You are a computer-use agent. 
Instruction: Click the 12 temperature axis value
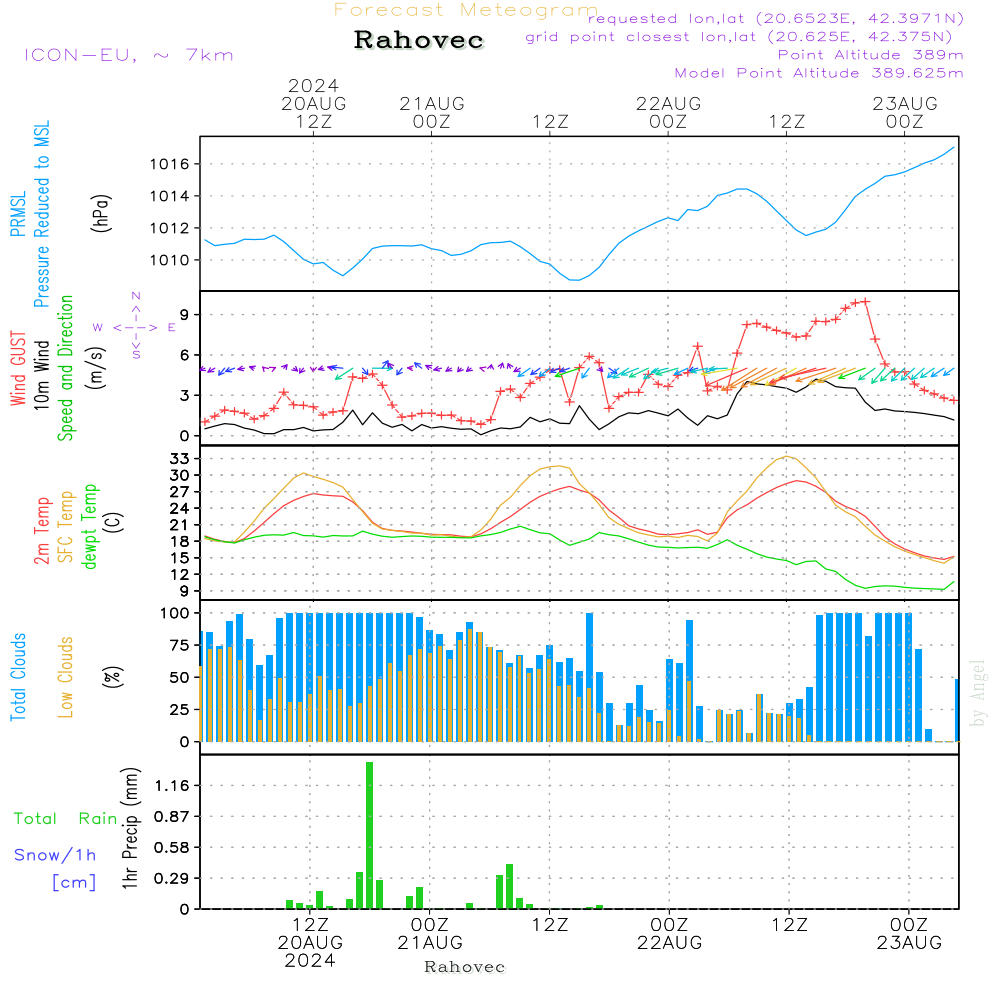[179, 575]
